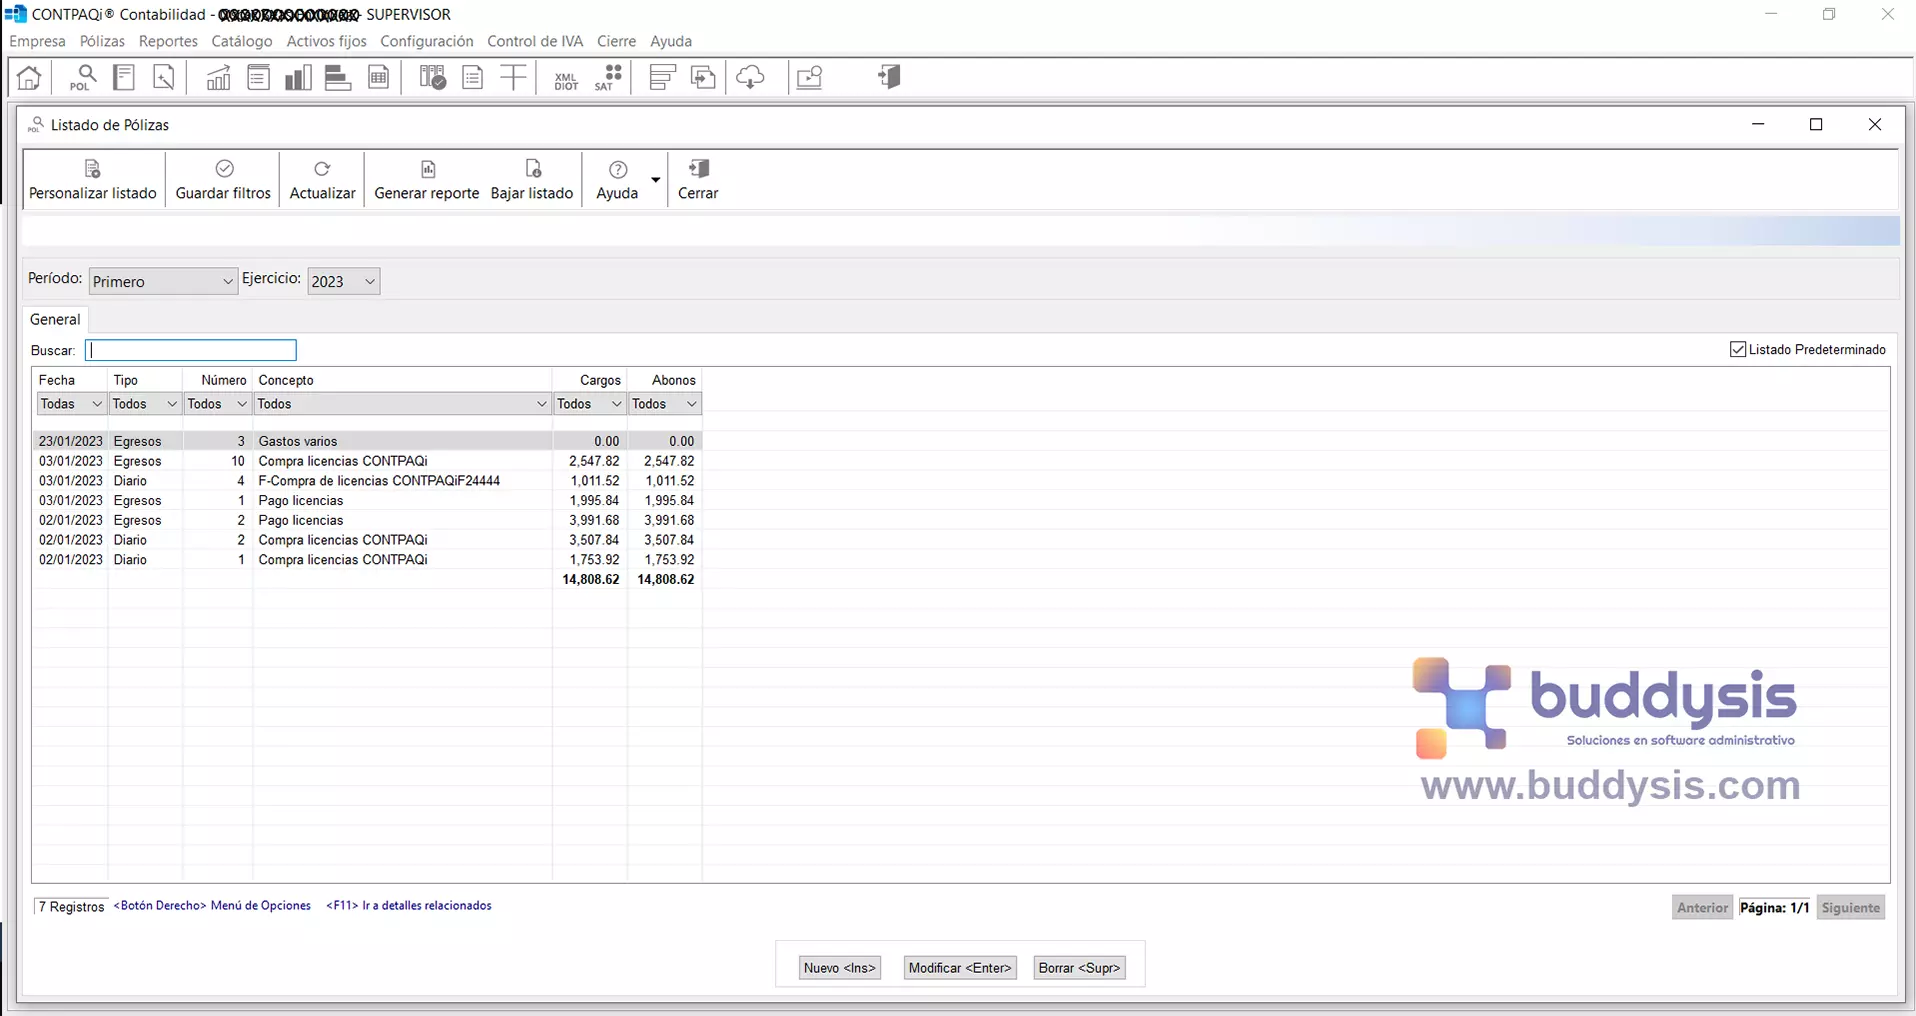1916x1016 pixels.
Task: Click the horizontal stacked bars icon
Action: (338, 77)
